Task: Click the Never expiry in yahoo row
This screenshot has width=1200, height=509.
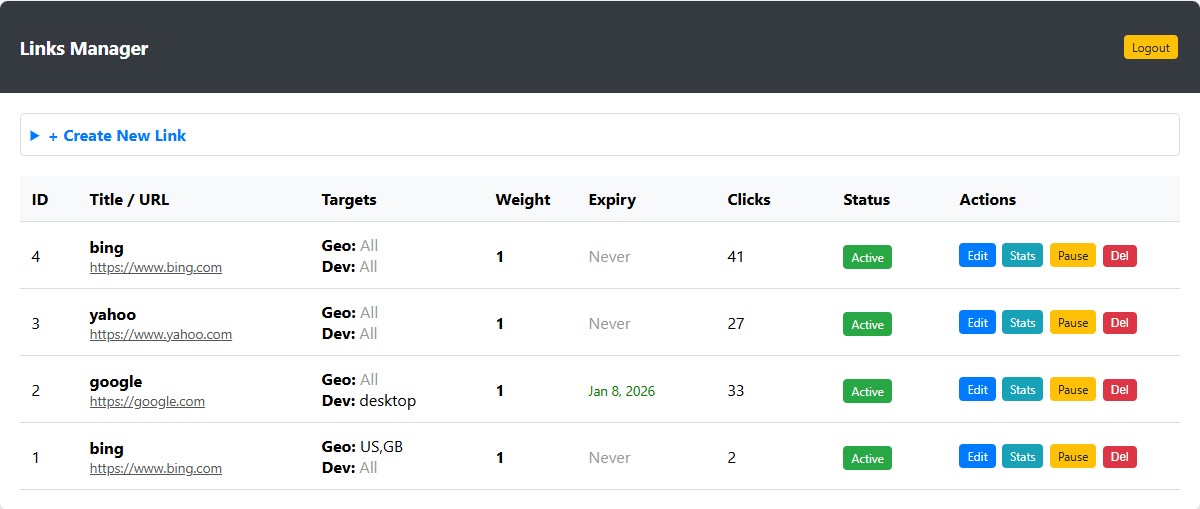Action: (x=609, y=323)
